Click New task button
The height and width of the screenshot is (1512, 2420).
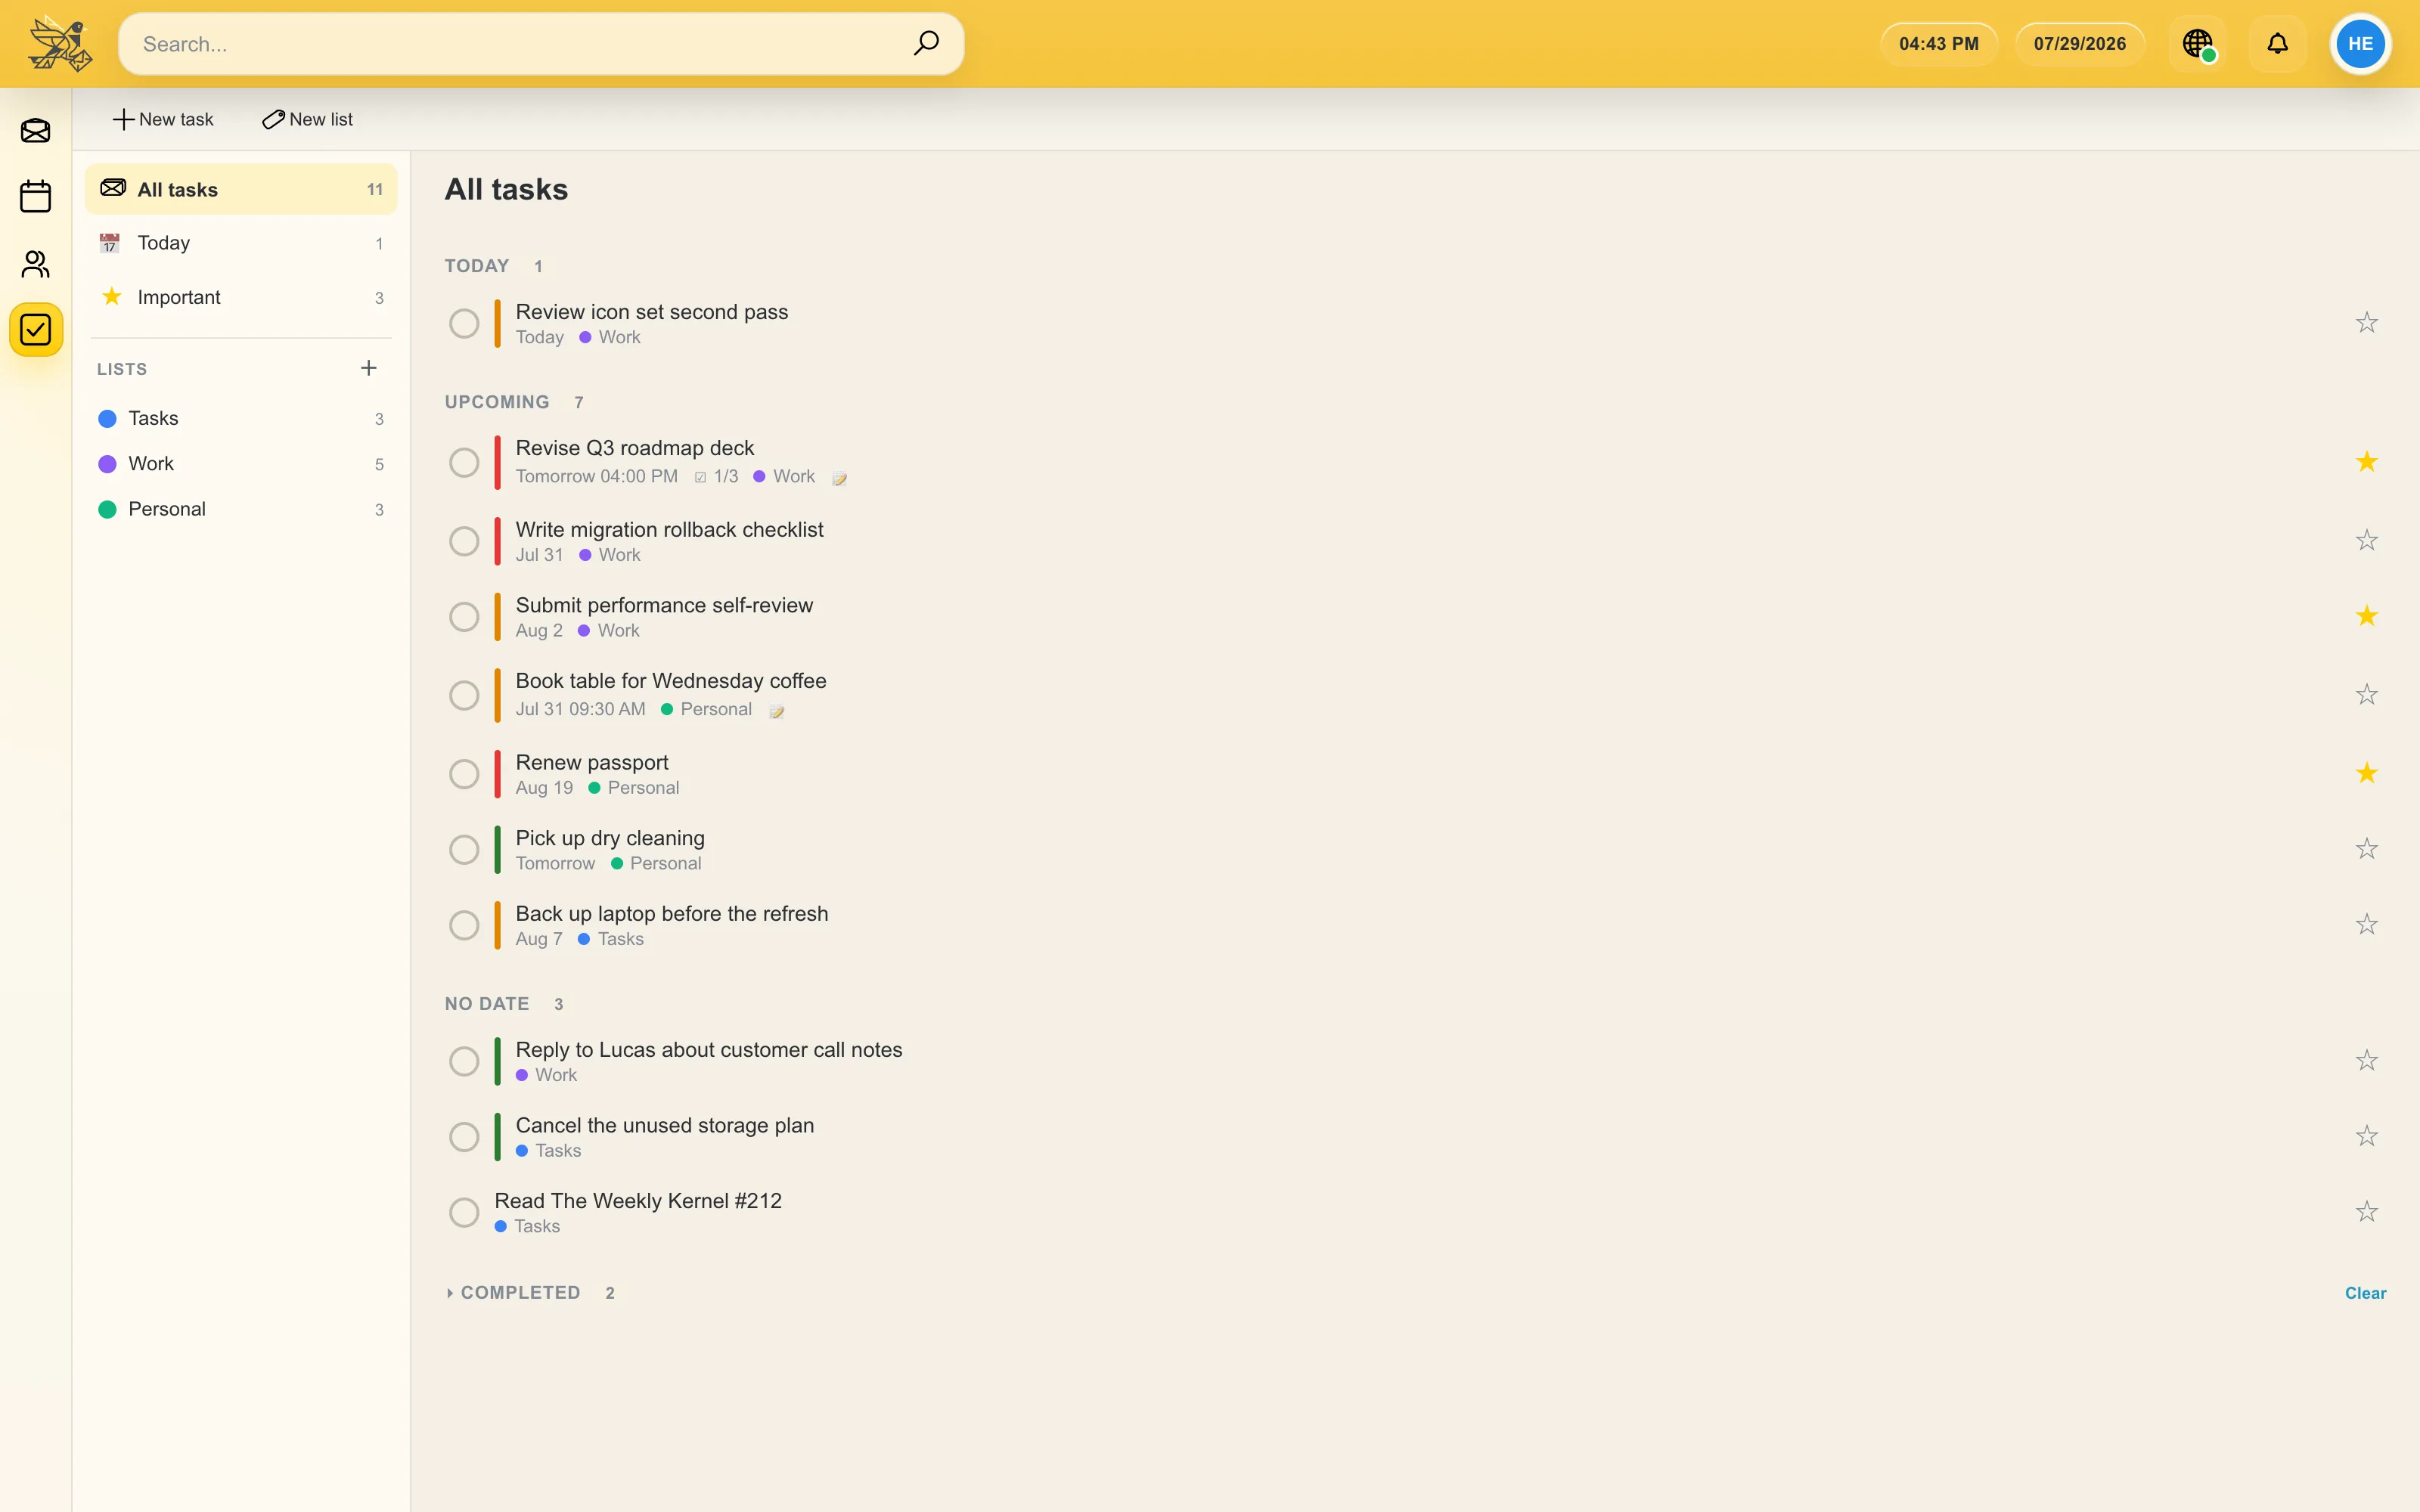tap(163, 119)
